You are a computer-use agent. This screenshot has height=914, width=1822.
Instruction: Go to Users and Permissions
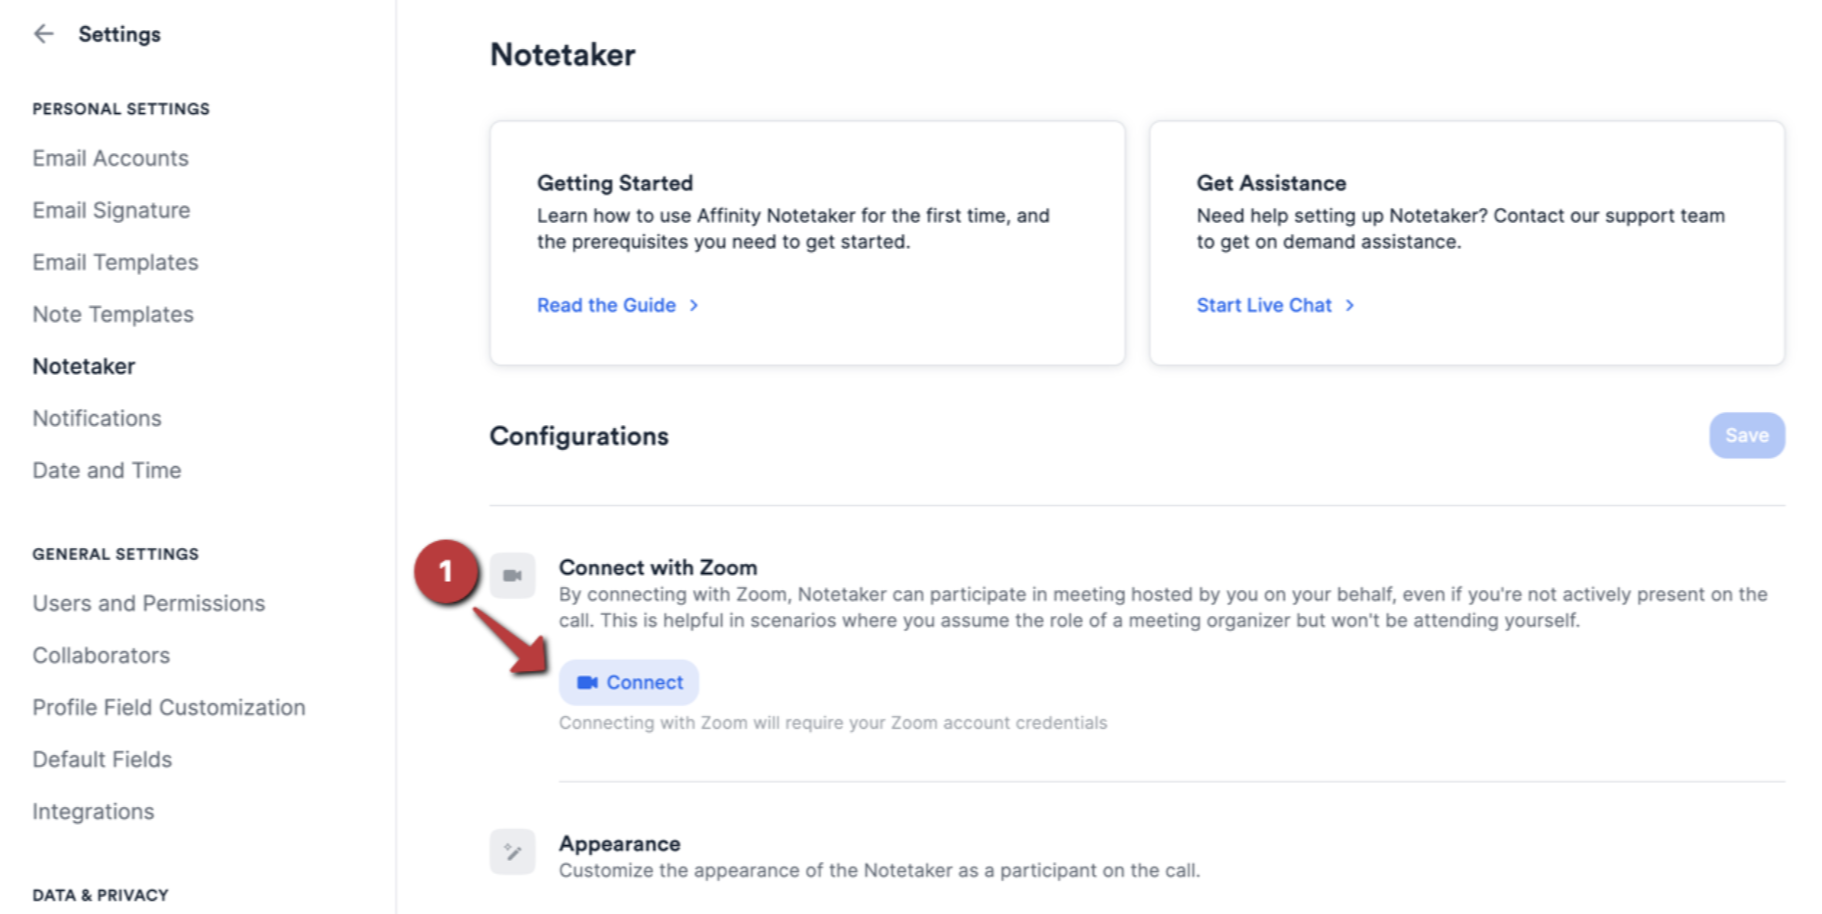coord(149,603)
